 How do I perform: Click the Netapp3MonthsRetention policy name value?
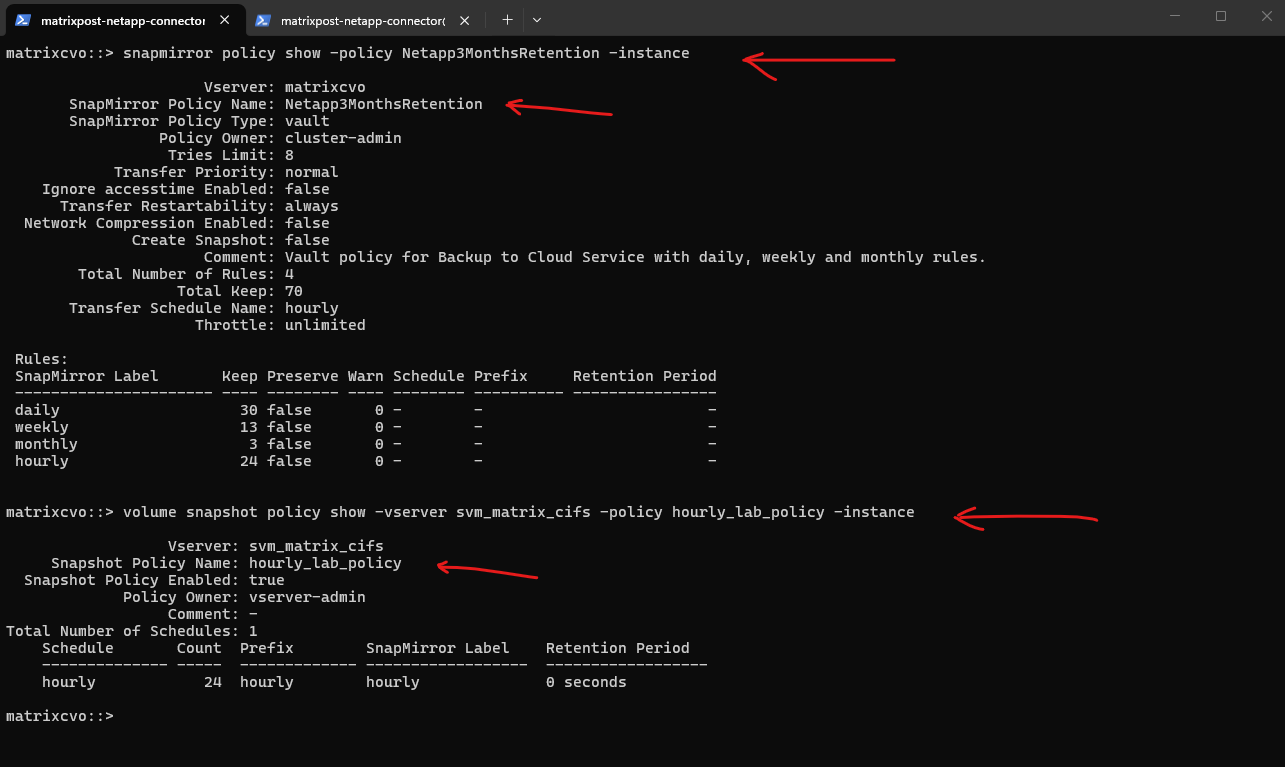pos(384,104)
